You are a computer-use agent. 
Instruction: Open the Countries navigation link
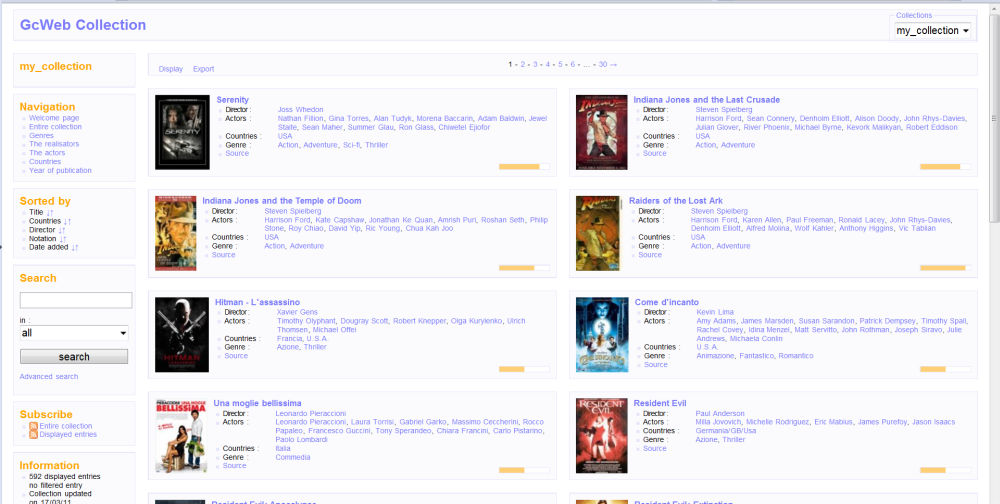pos(45,161)
